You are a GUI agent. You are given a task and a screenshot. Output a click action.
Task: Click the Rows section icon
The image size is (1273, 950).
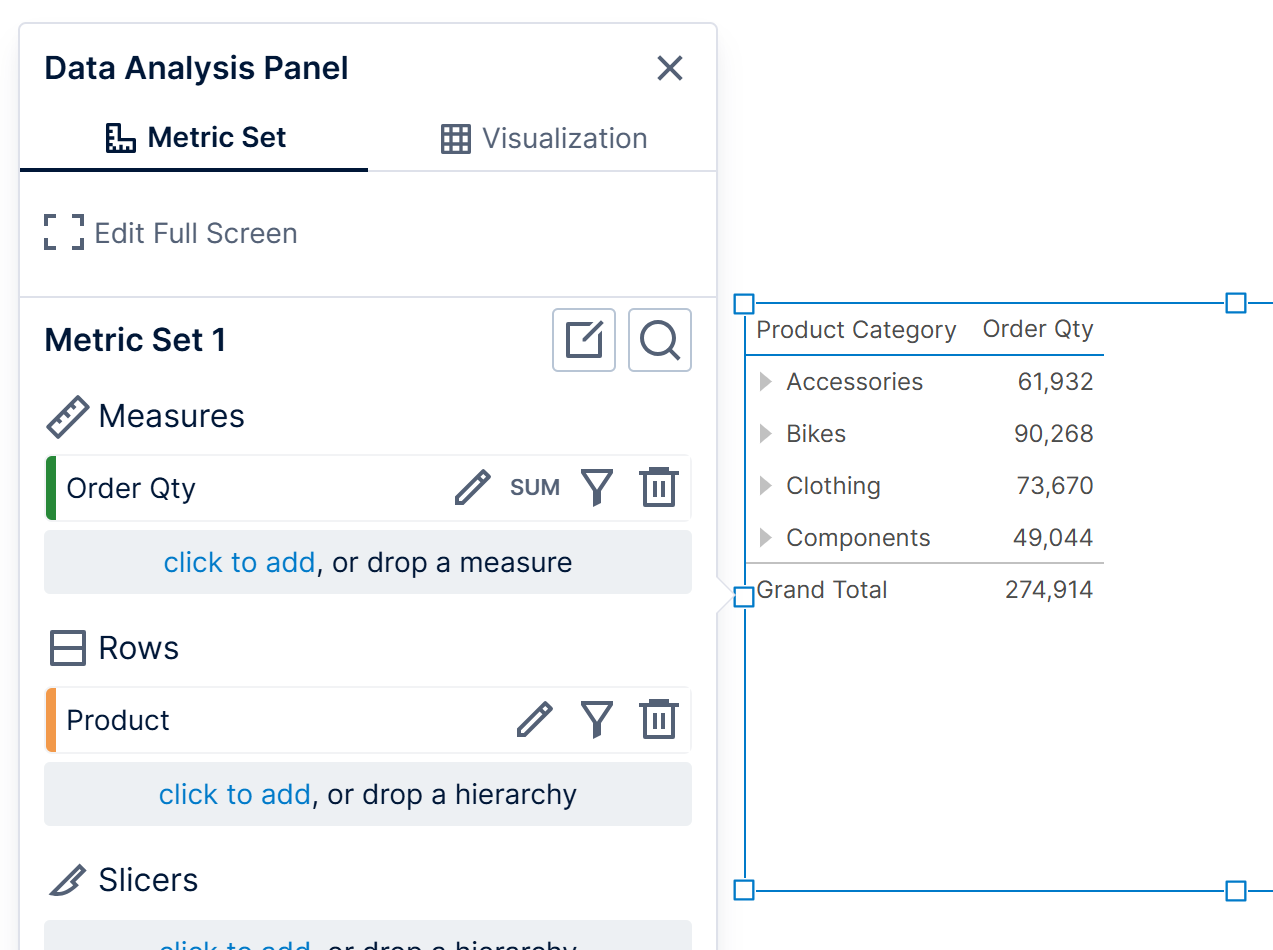pos(68,648)
